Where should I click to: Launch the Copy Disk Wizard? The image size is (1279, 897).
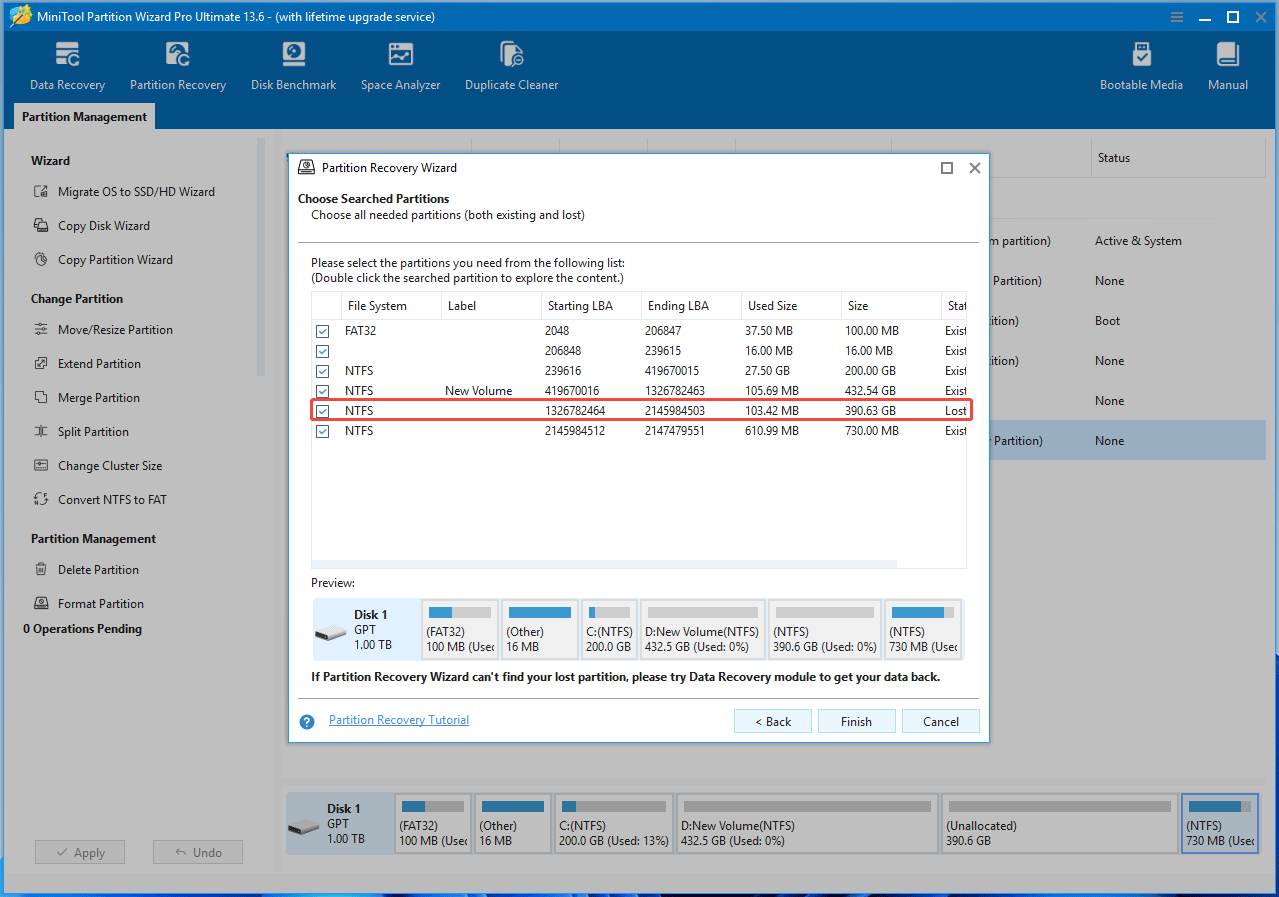tap(92, 226)
